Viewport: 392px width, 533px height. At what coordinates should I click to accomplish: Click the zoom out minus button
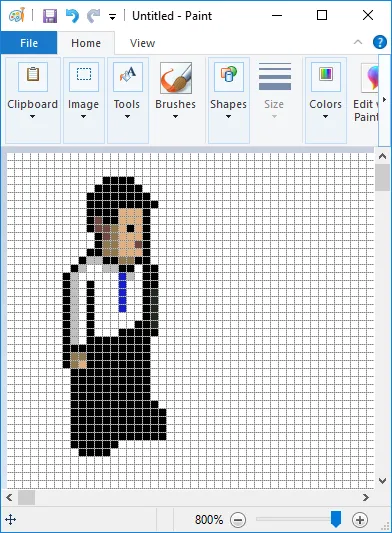coord(238,520)
